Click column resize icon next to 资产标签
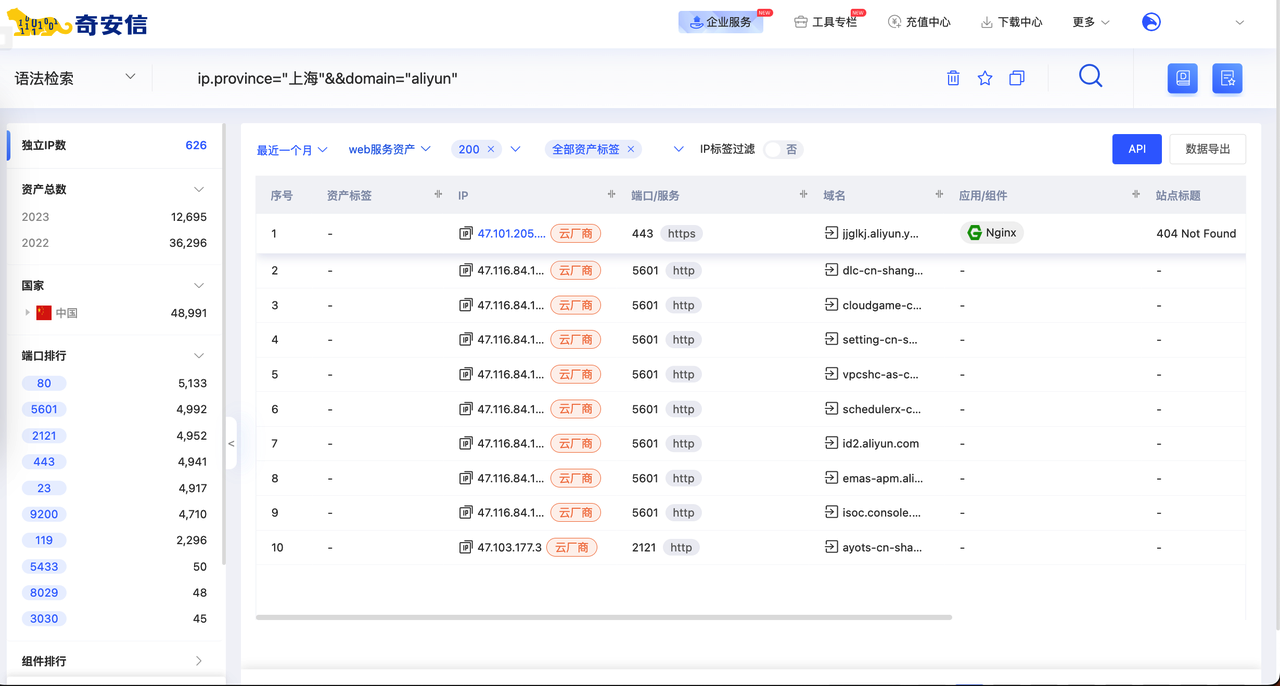The image size is (1280, 686). tap(438, 195)
